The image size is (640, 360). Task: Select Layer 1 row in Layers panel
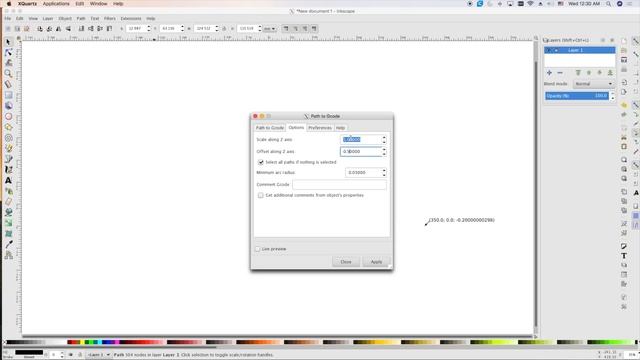click(x=580, y=50)
